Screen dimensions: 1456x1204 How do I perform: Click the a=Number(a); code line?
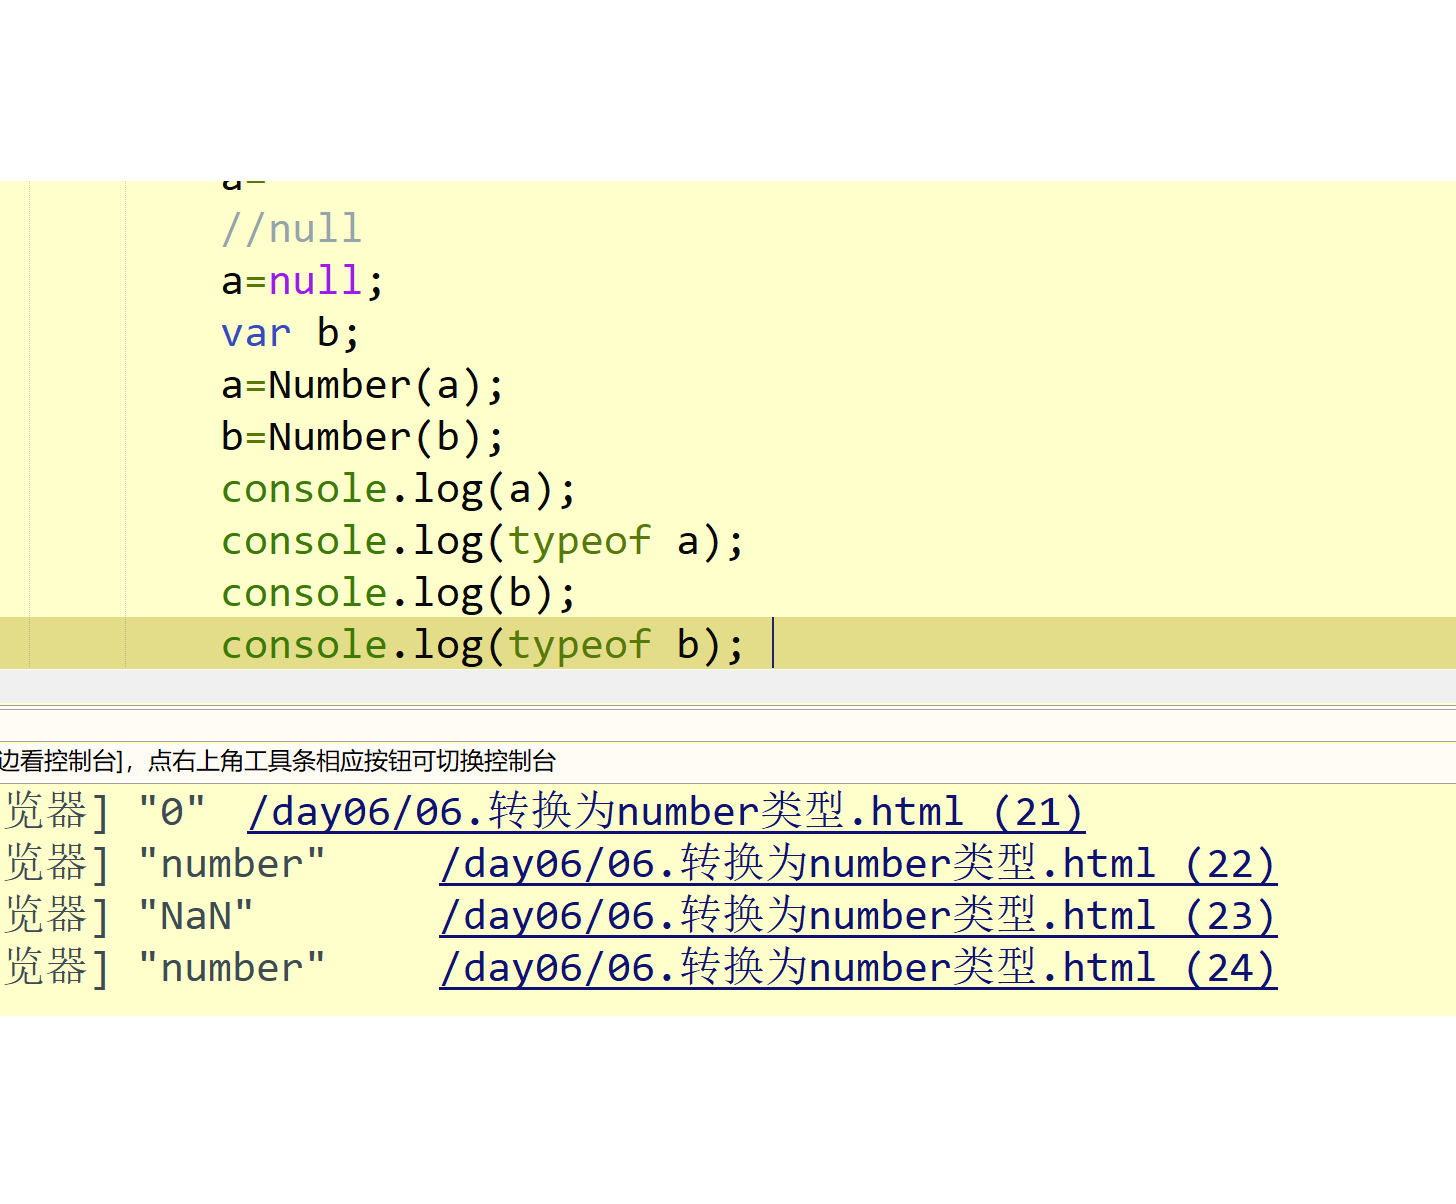coord(362,385)
